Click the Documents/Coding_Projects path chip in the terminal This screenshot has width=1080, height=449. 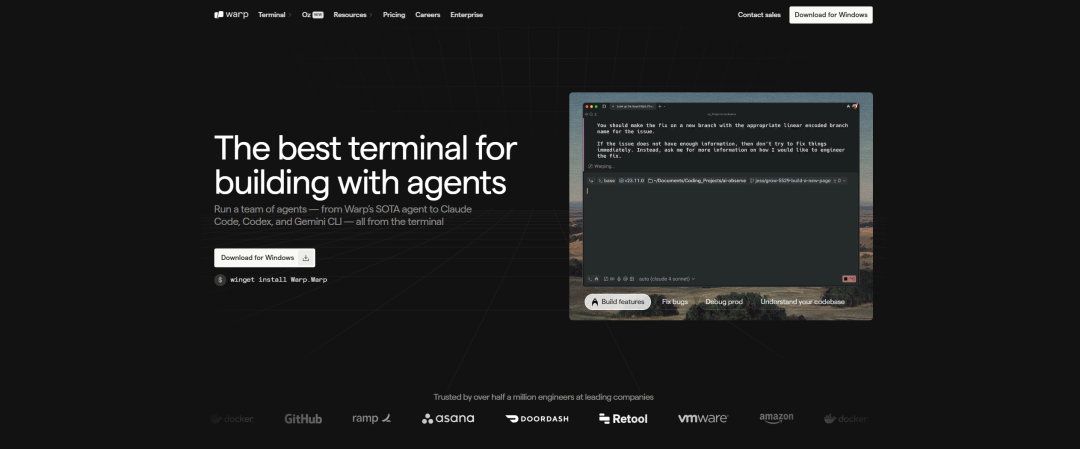696,180
